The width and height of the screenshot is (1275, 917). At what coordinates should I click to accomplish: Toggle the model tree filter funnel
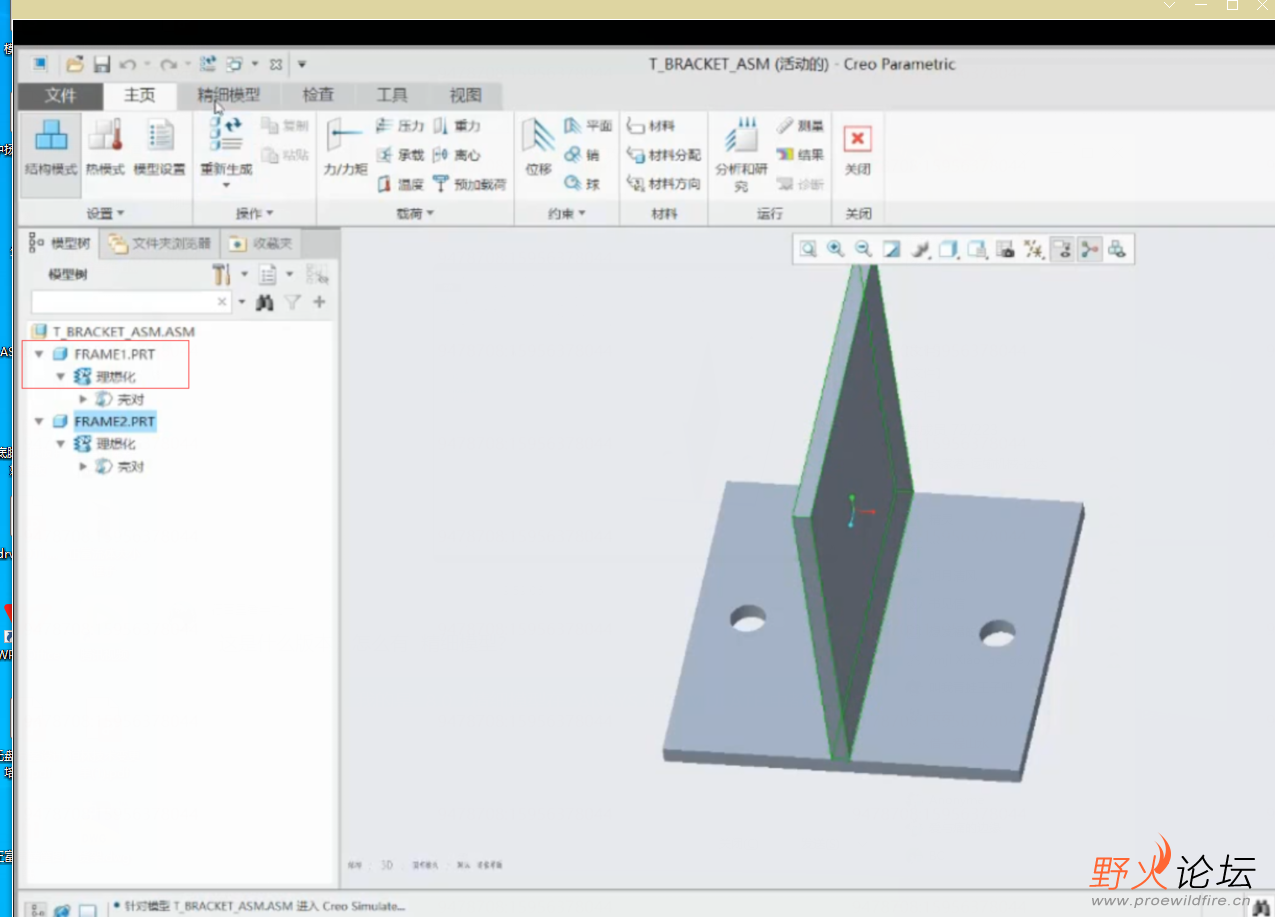point(292,302)
